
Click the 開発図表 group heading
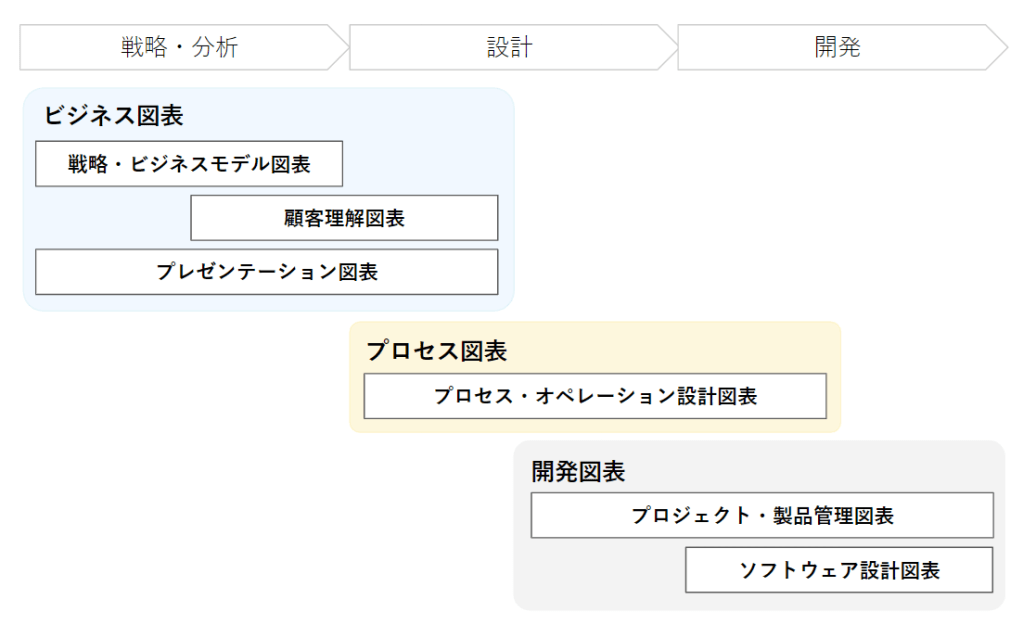pyautogui.click(x=578, y=471)
